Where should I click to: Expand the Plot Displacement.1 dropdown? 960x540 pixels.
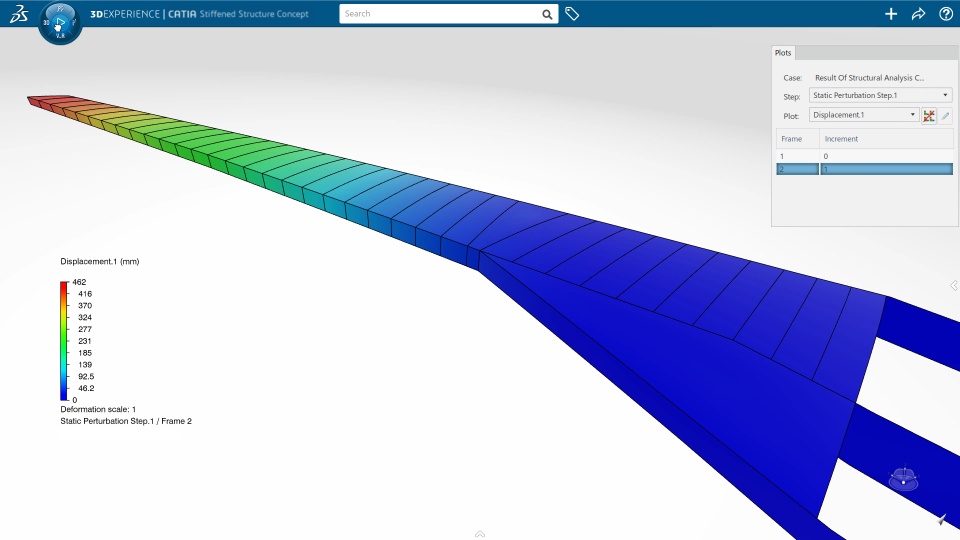(864, 114)
